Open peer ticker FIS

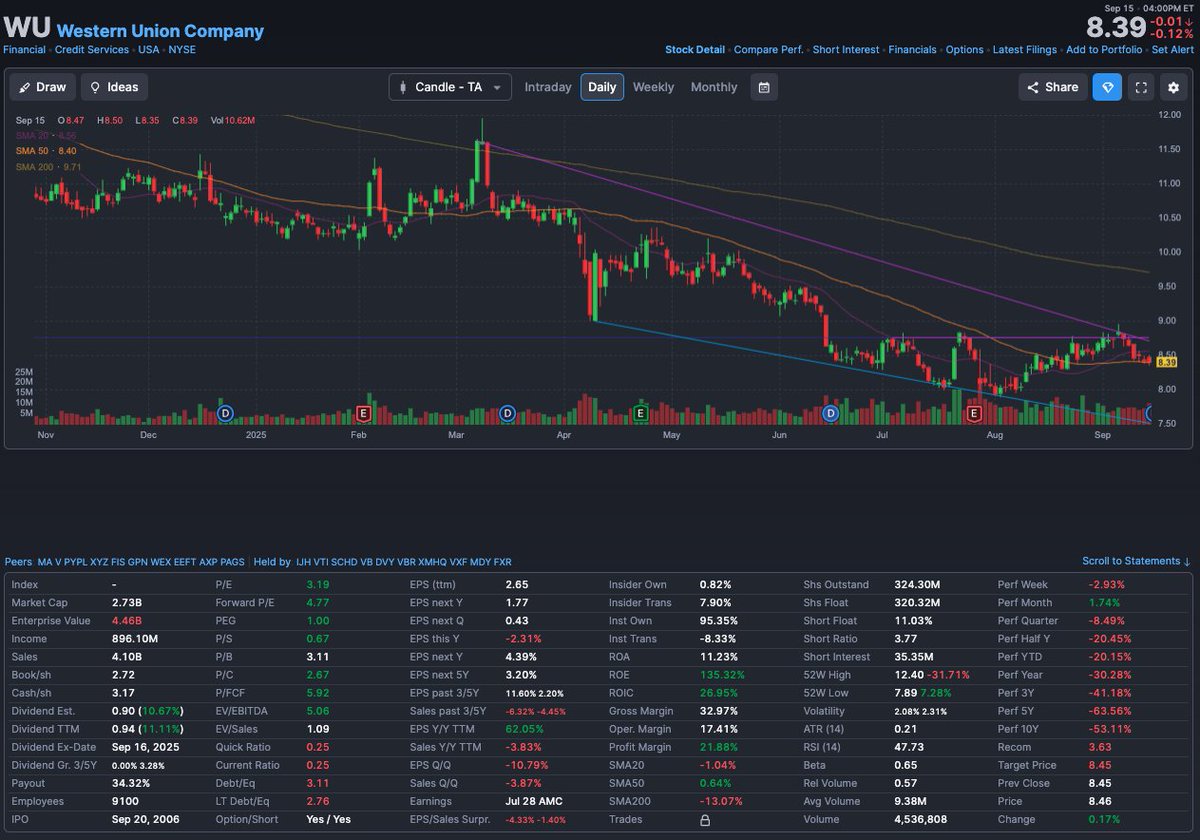point(119,562)
